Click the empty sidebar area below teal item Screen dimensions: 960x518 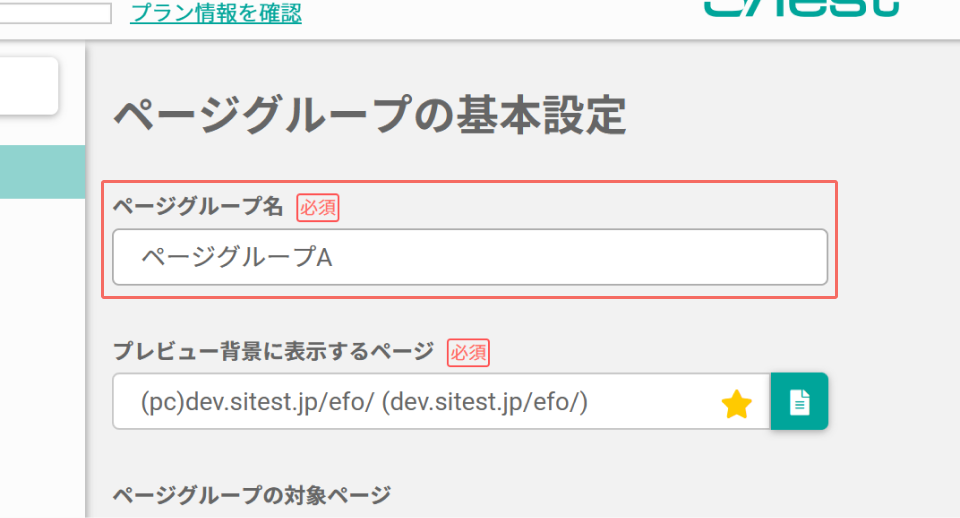(x=42, y=358)
